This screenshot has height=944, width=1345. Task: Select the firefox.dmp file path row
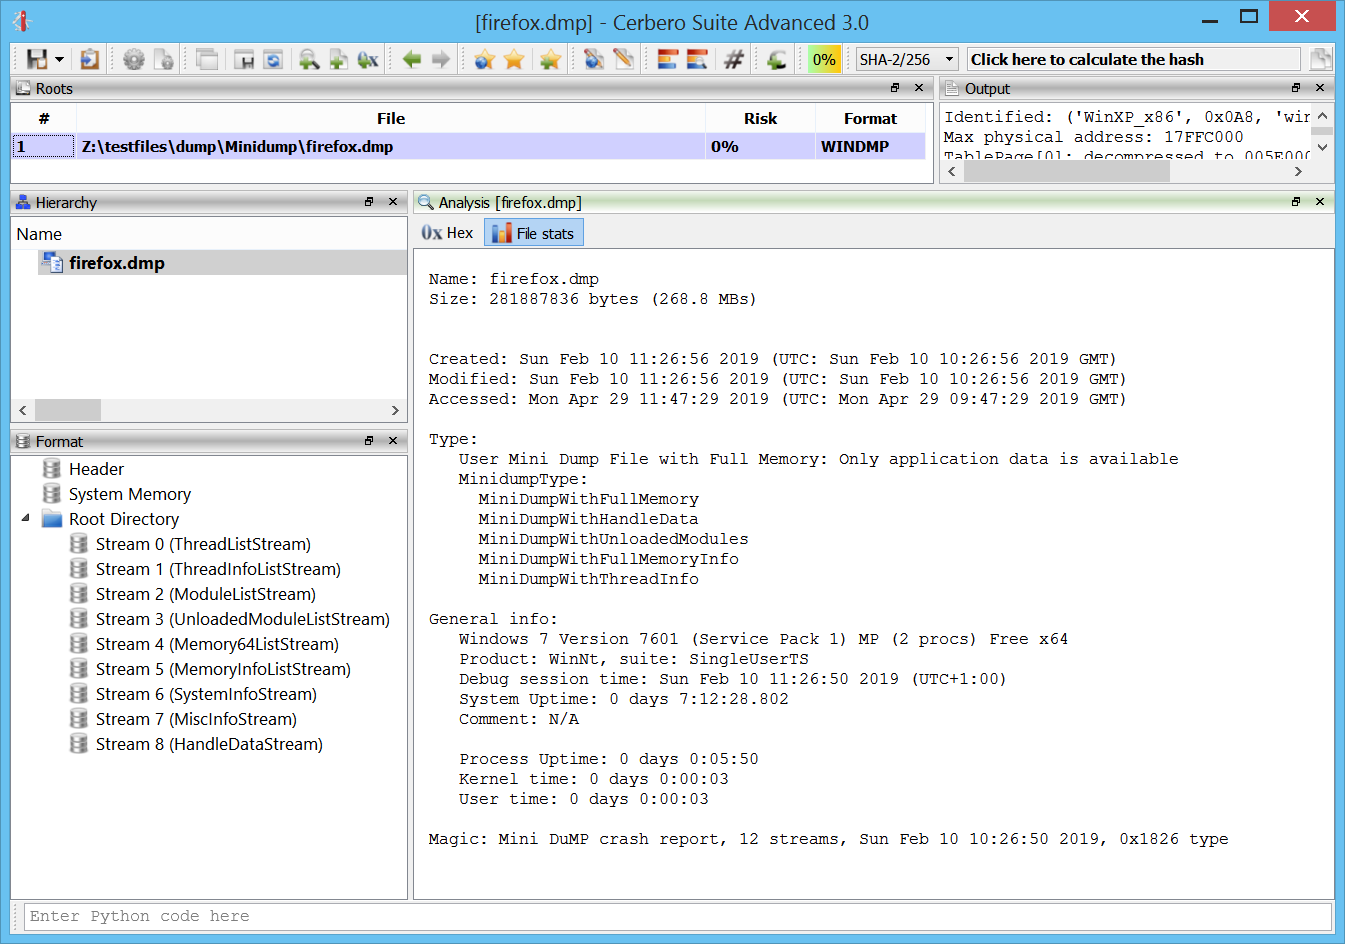pyautogui.click(x=469, y=147)
